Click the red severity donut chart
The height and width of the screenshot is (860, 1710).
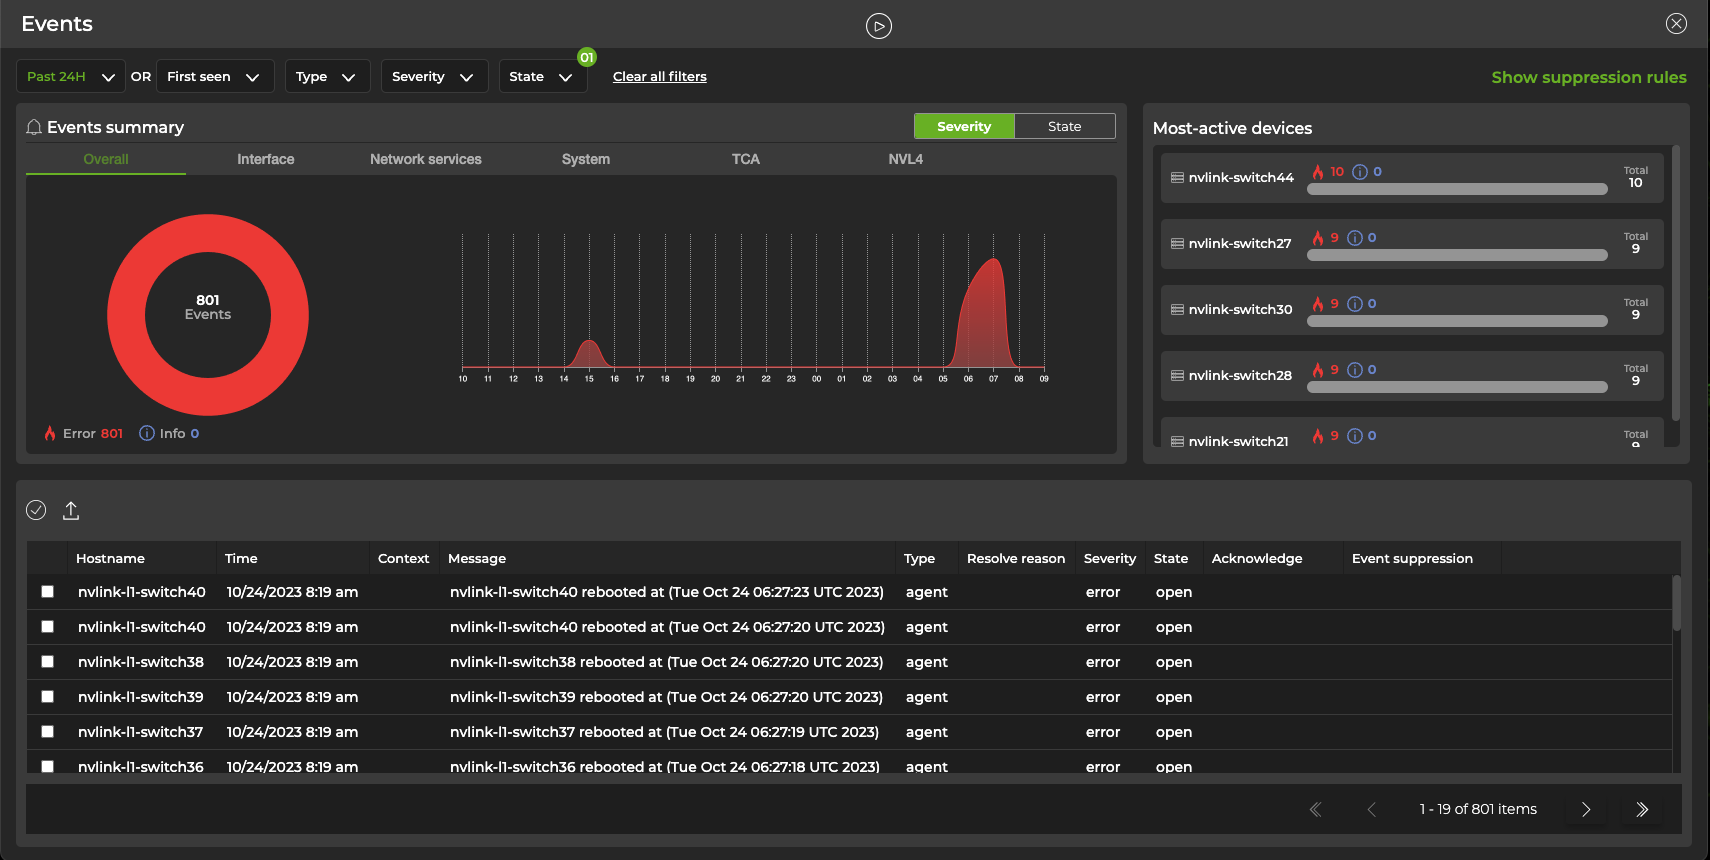(126, 315)
